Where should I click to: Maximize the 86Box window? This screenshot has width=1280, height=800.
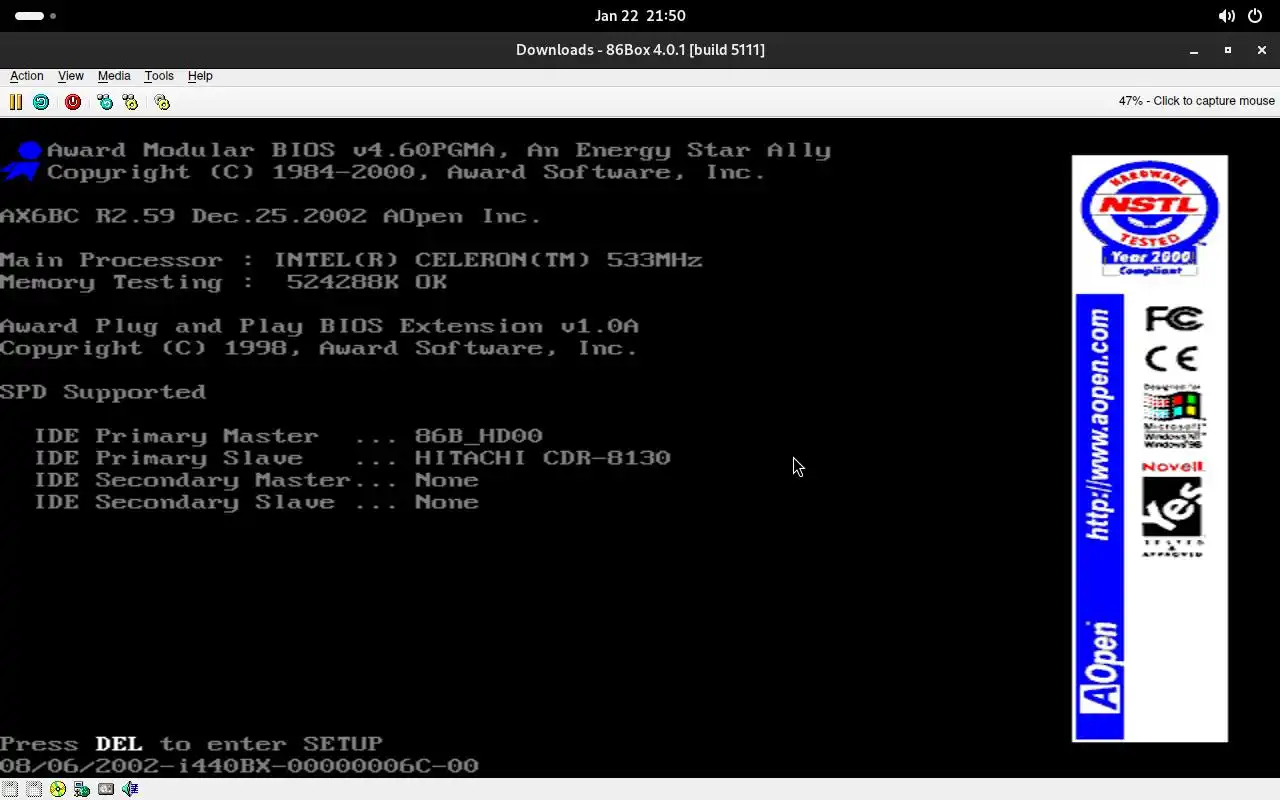(1228, 50)
